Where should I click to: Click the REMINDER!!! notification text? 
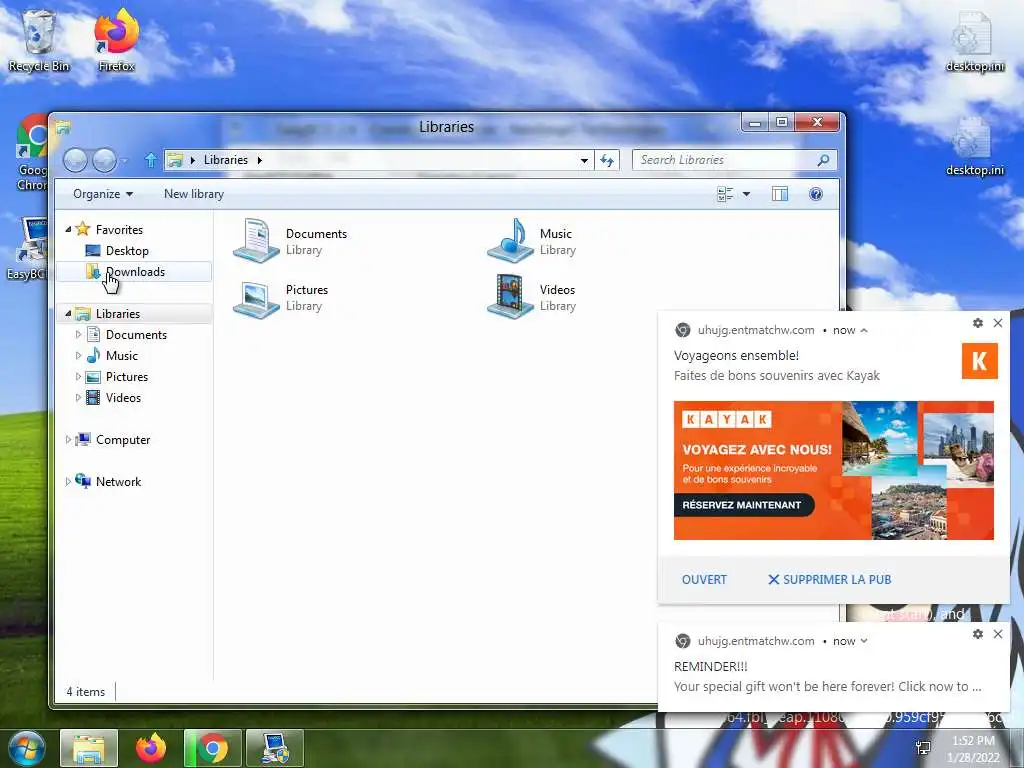[711, 666]
